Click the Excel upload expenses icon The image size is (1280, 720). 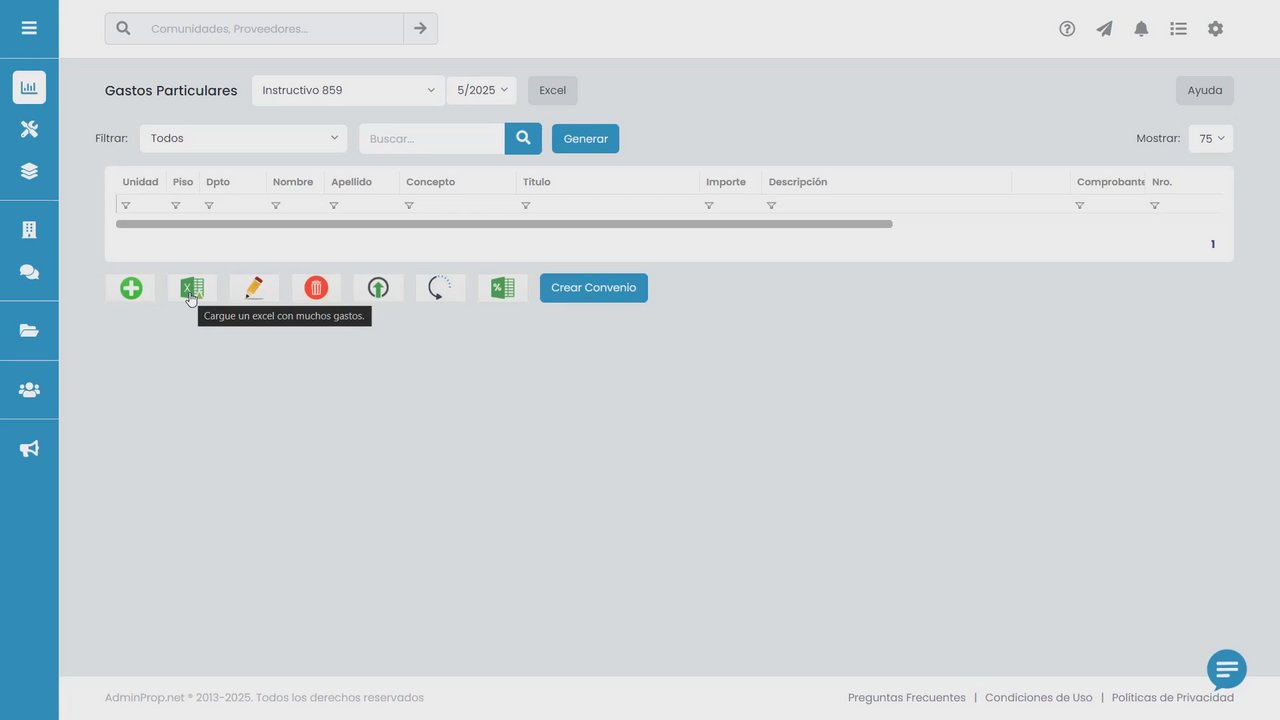[192, 288]
